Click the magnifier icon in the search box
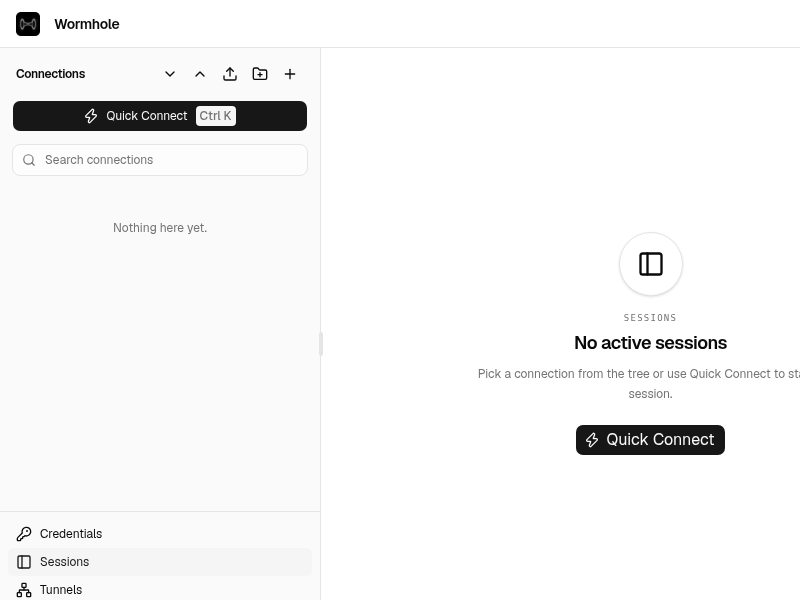The width and height of the screenshot is (800, 600). tap(29, 160)
